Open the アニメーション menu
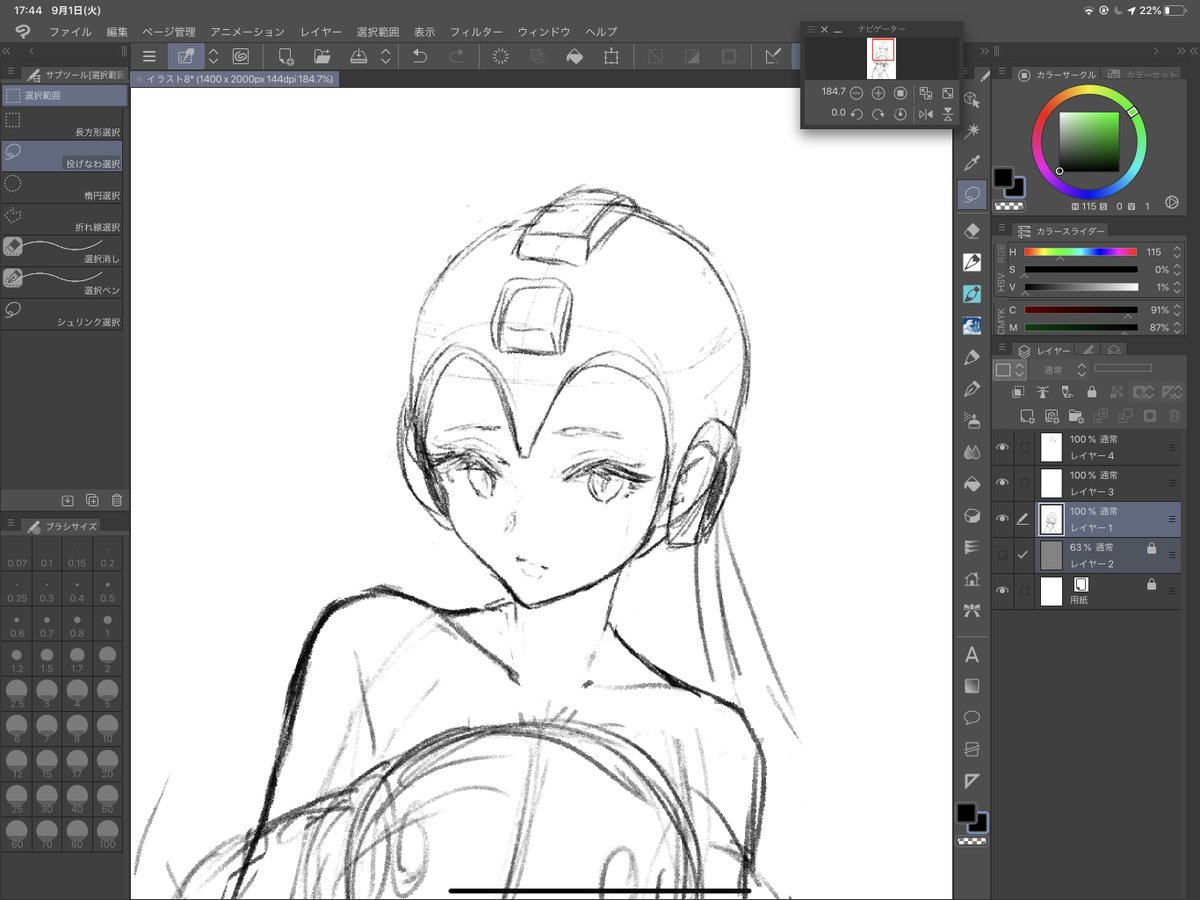The image size is (1200, 900). pos(247,32)
